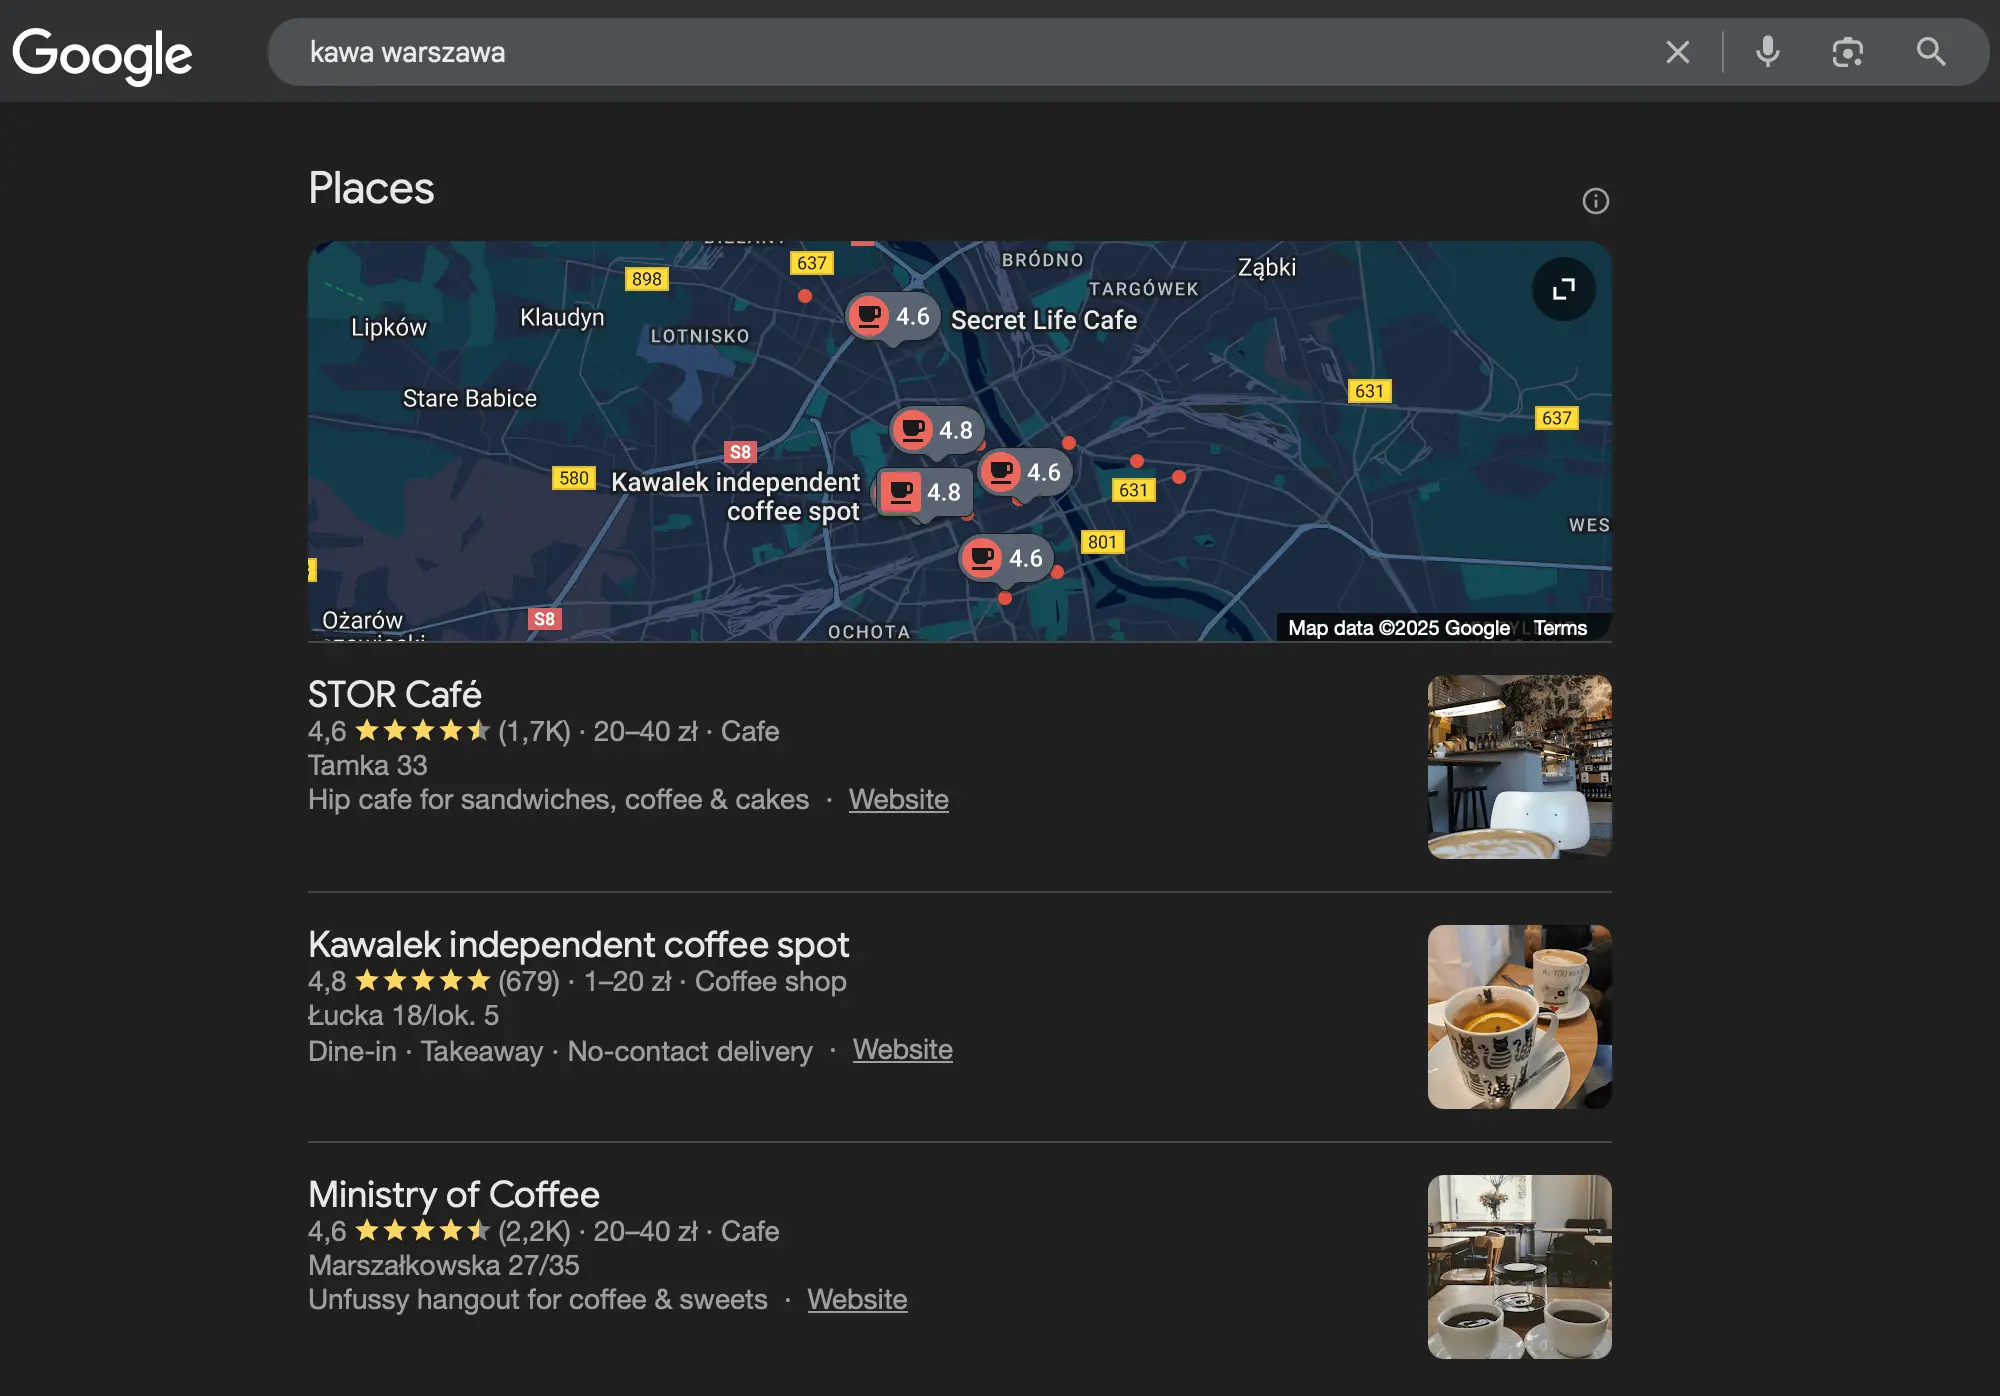
Task: Click the search magnifier icon
Action: click(1929, 52)
